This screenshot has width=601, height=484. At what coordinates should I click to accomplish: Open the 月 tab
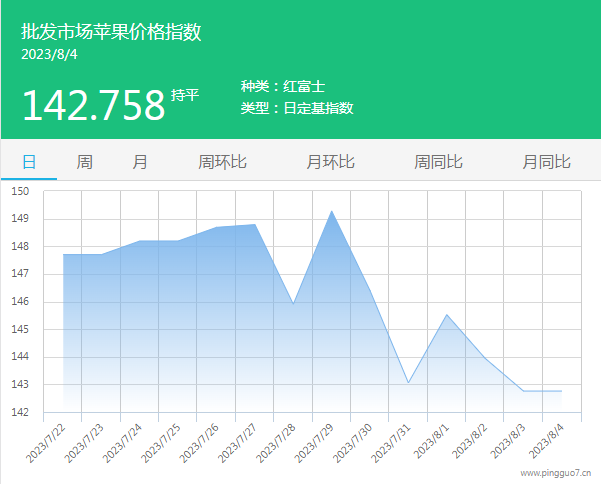tap(140, 162)
